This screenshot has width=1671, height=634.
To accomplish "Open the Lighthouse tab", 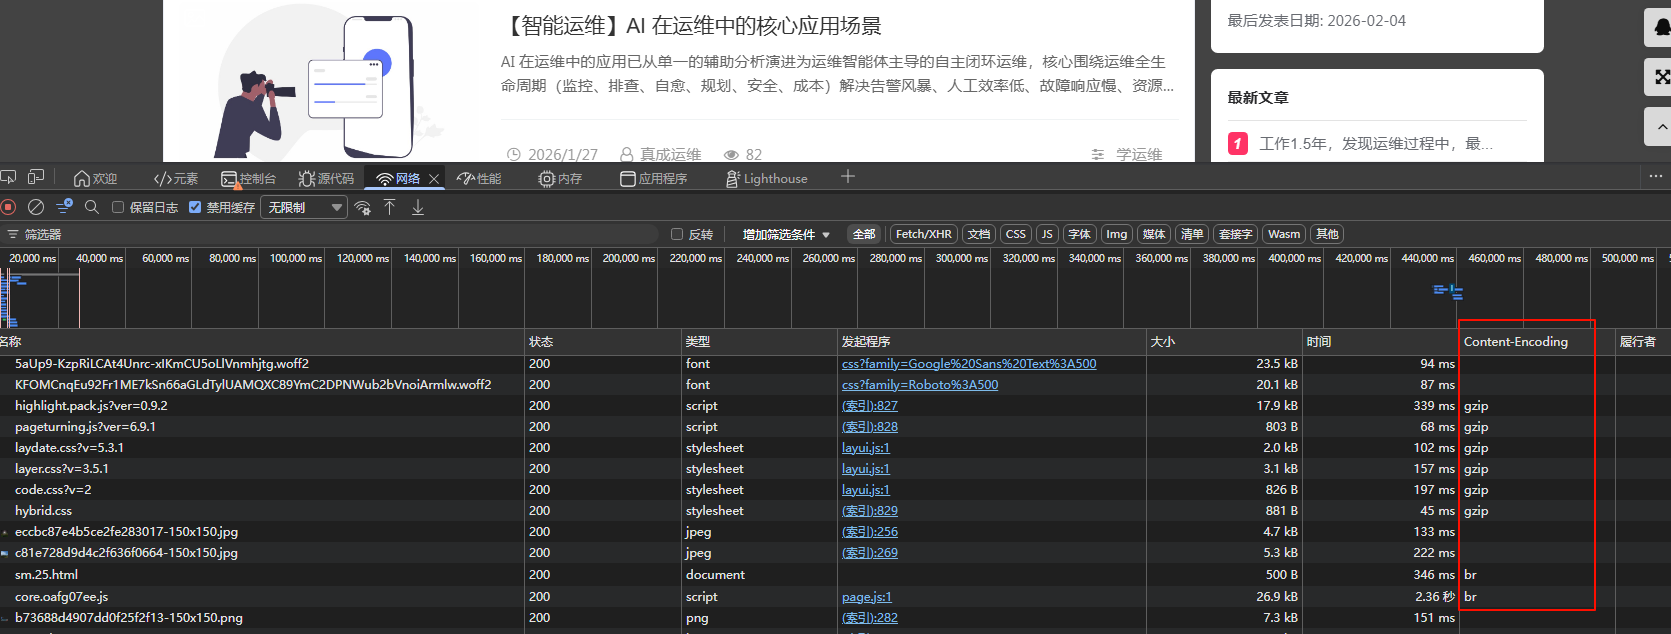I will (766, 179).
